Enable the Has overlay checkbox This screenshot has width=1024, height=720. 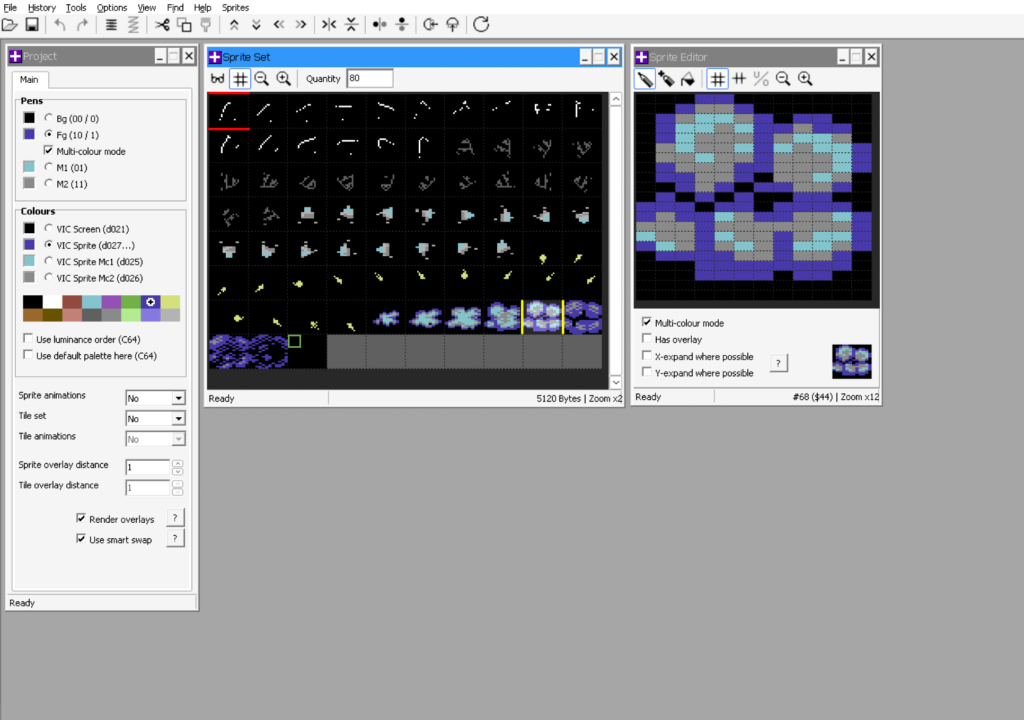pyautogui.click(x=646, y=340)
